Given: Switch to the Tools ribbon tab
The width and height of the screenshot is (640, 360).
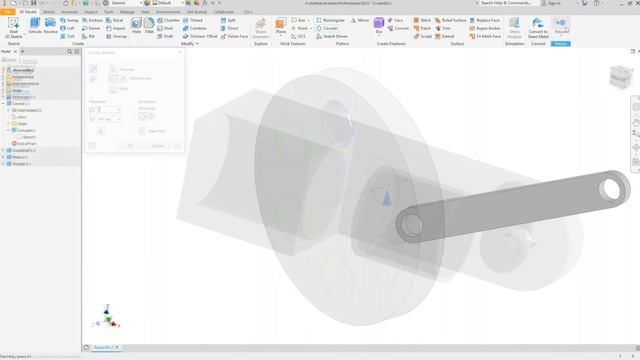Looking at the screenshot, I should point(109,12).
